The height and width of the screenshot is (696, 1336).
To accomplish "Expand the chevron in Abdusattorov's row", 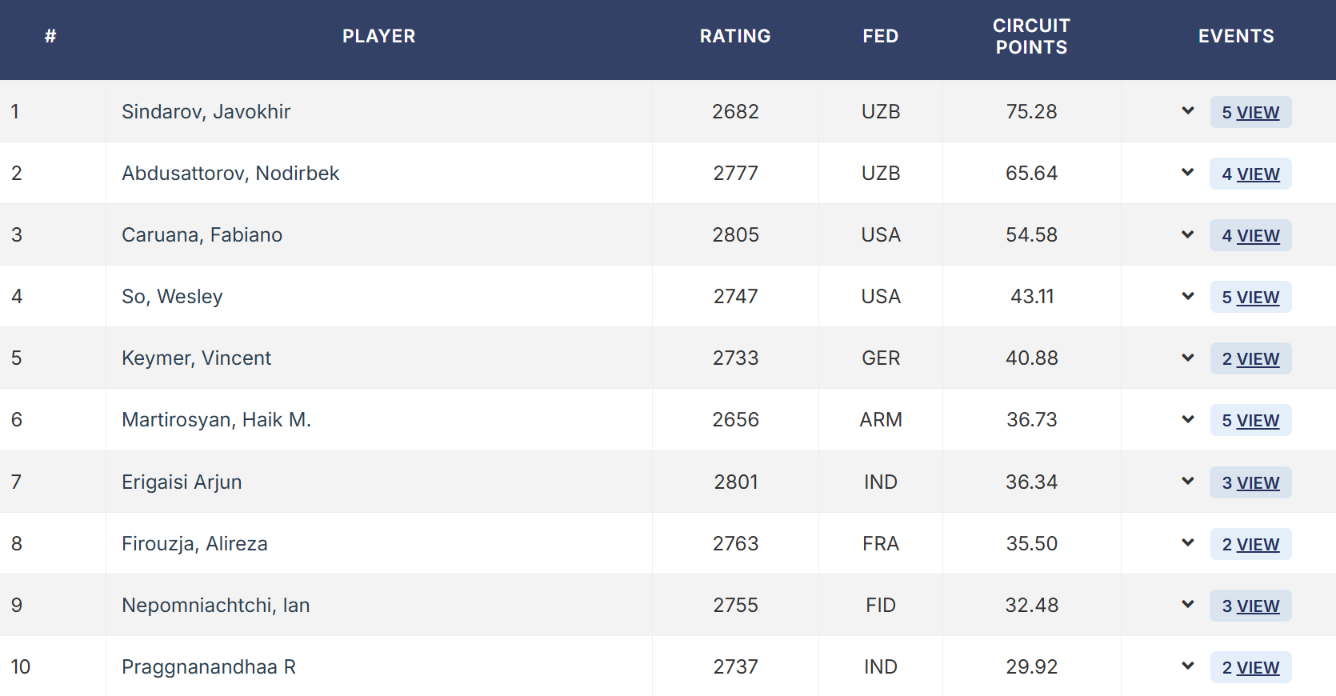I will pos(1188,173).
